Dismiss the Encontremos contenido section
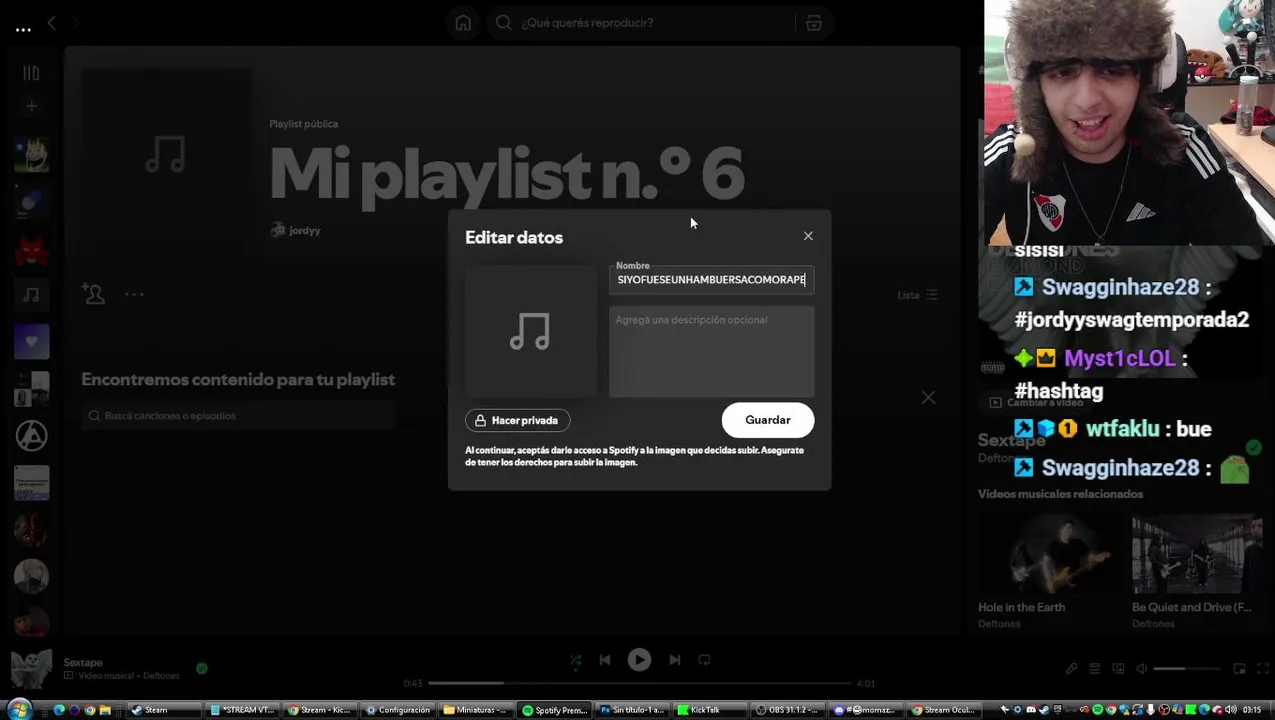This screenshot has height=720, width=1275. 928,398
